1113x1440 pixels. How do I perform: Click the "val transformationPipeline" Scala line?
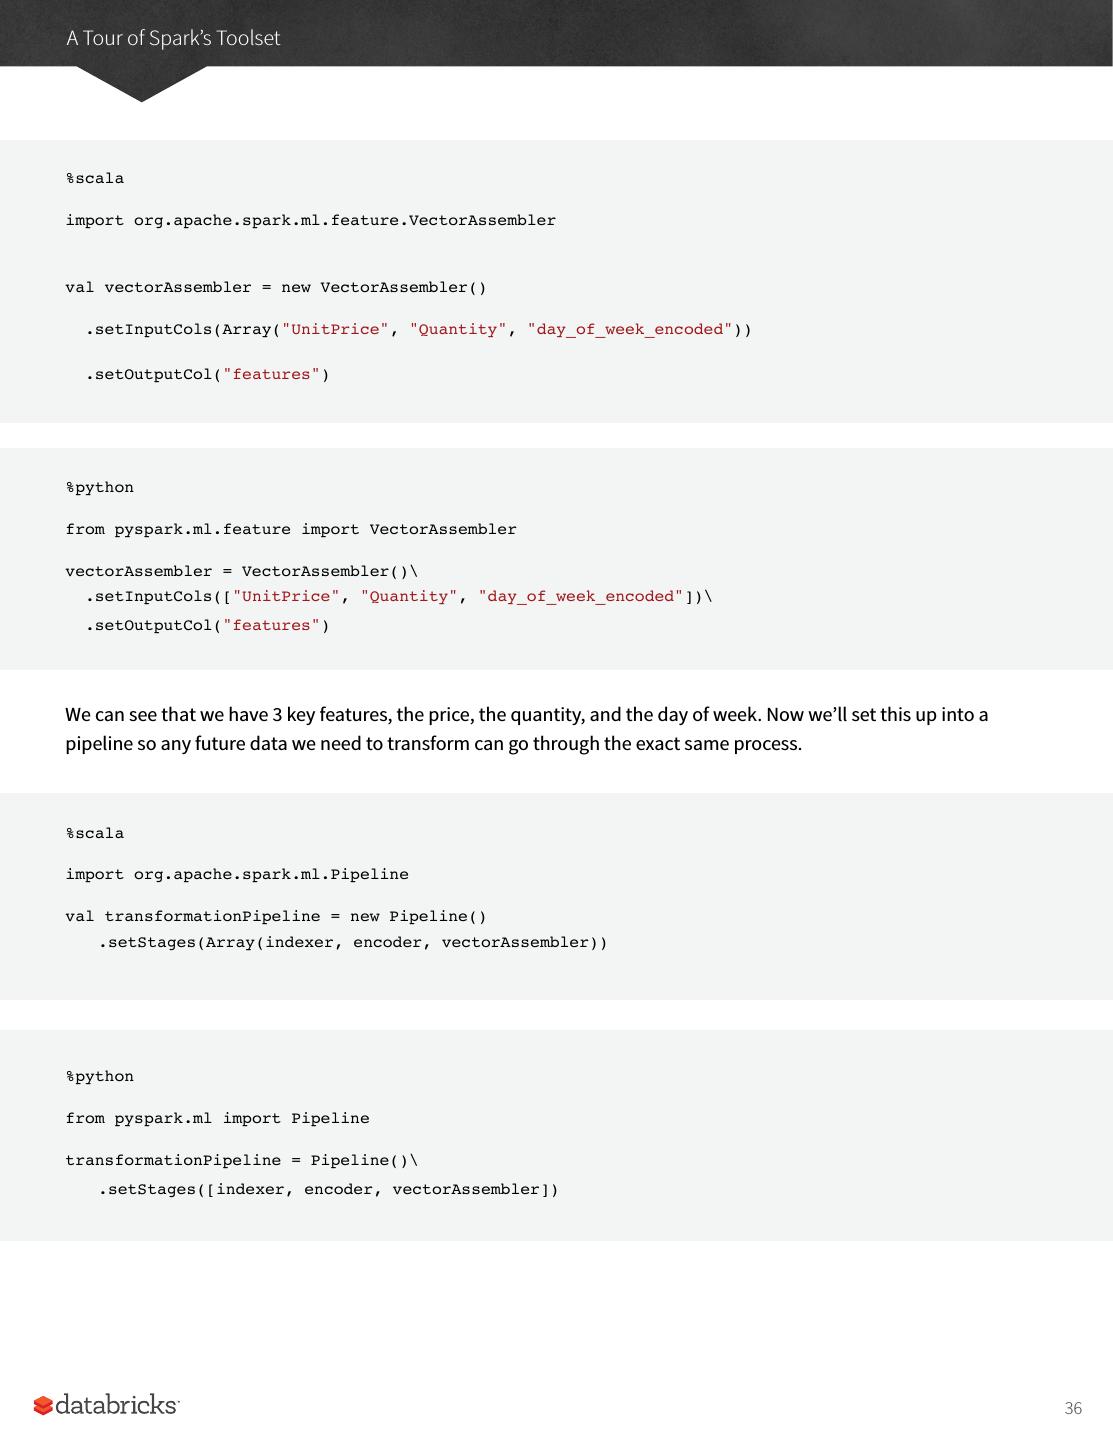point(276,917)
